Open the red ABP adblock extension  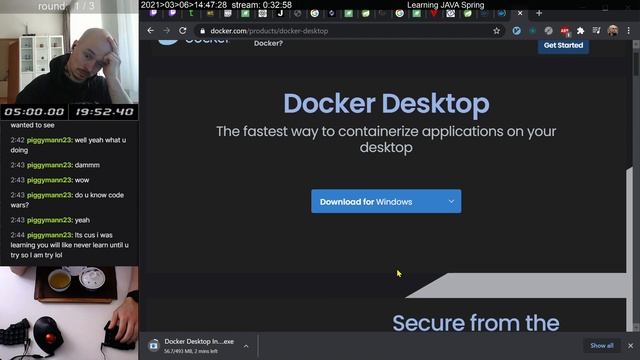point(564,31)
